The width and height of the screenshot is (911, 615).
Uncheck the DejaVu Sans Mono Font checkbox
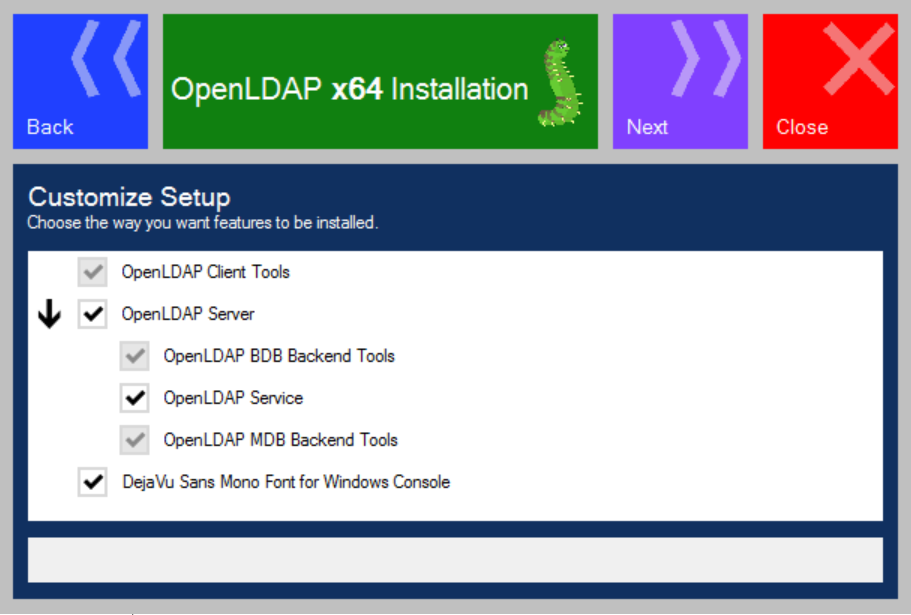coord(93,482)
